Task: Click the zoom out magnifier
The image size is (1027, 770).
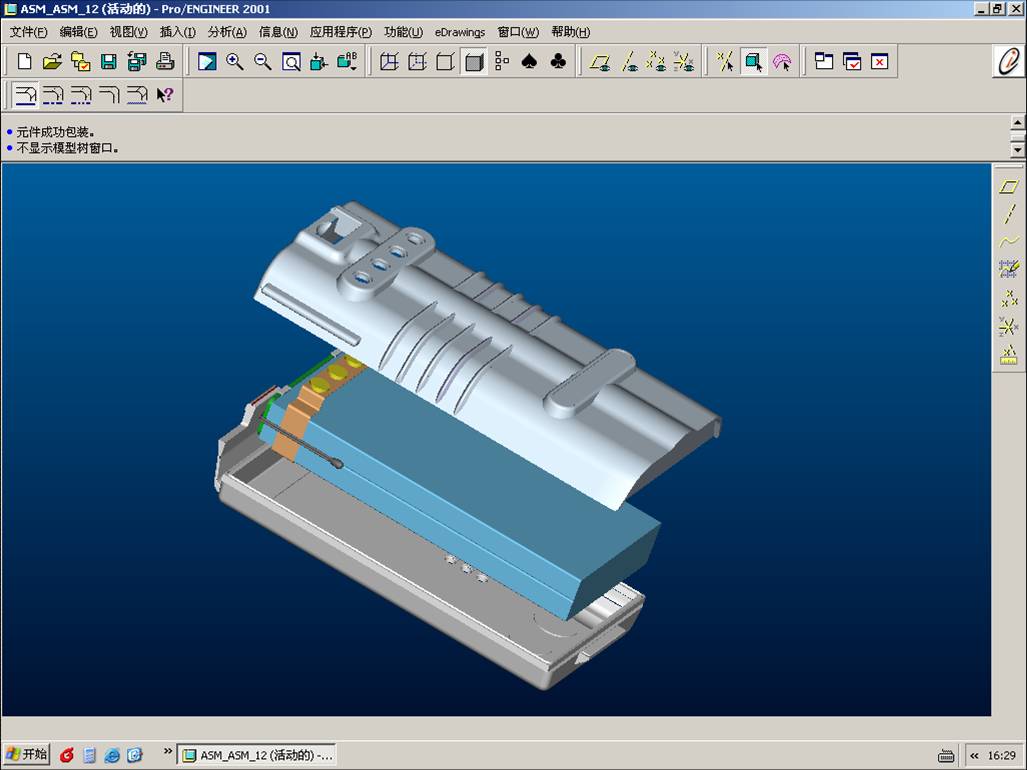Action: [x=263, y=62]
